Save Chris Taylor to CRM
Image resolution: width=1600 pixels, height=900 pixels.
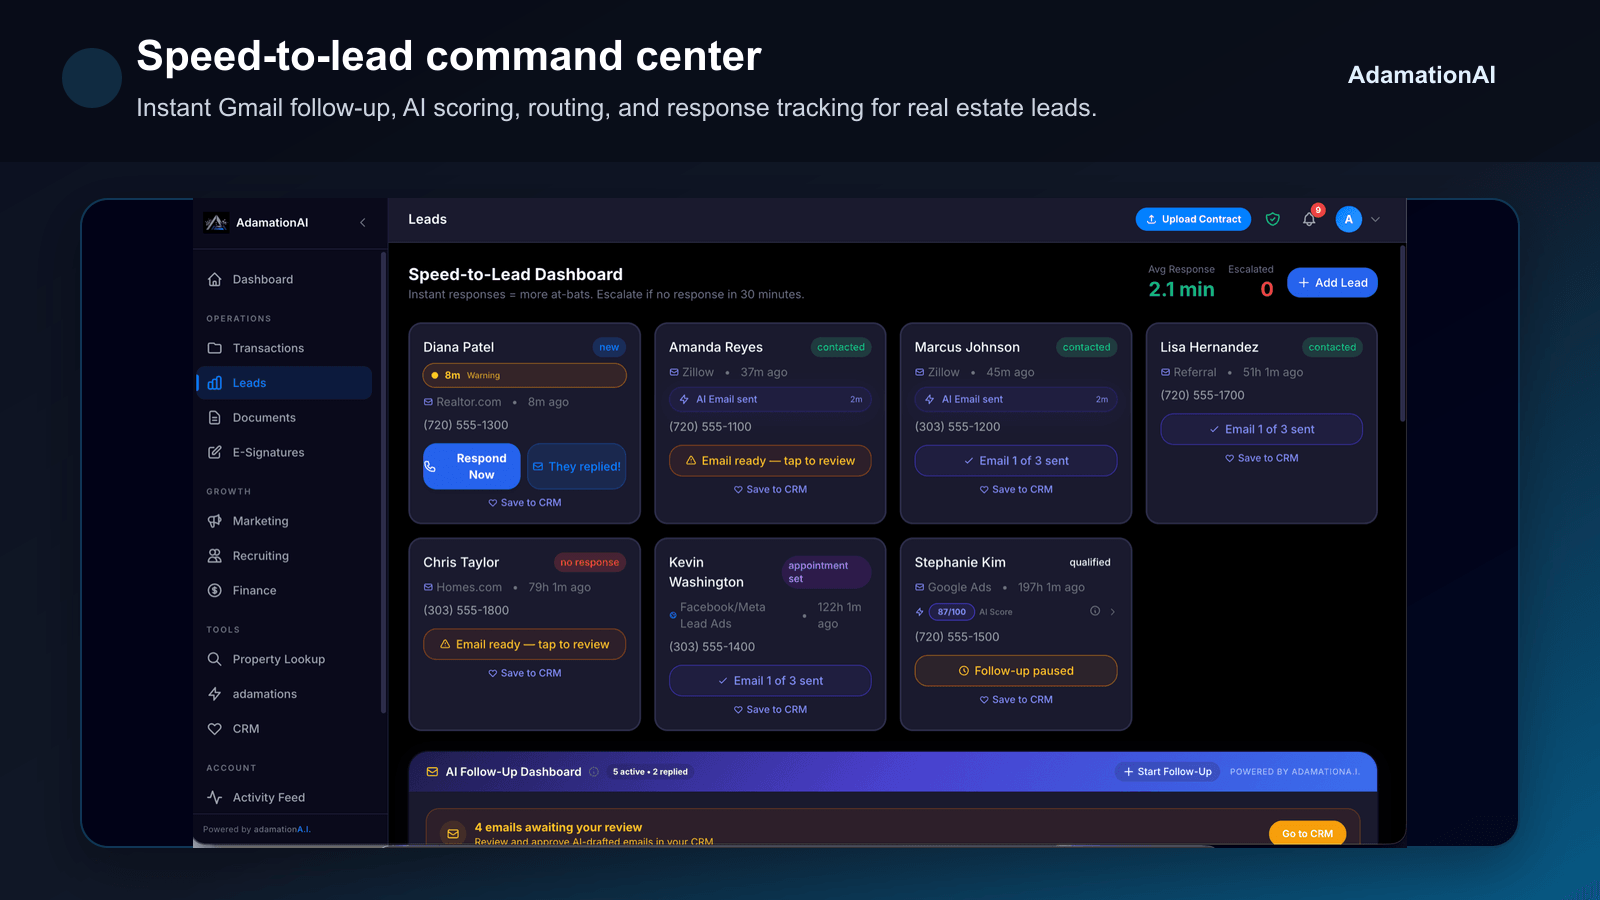pyautogui.click(x=525, y=674)
